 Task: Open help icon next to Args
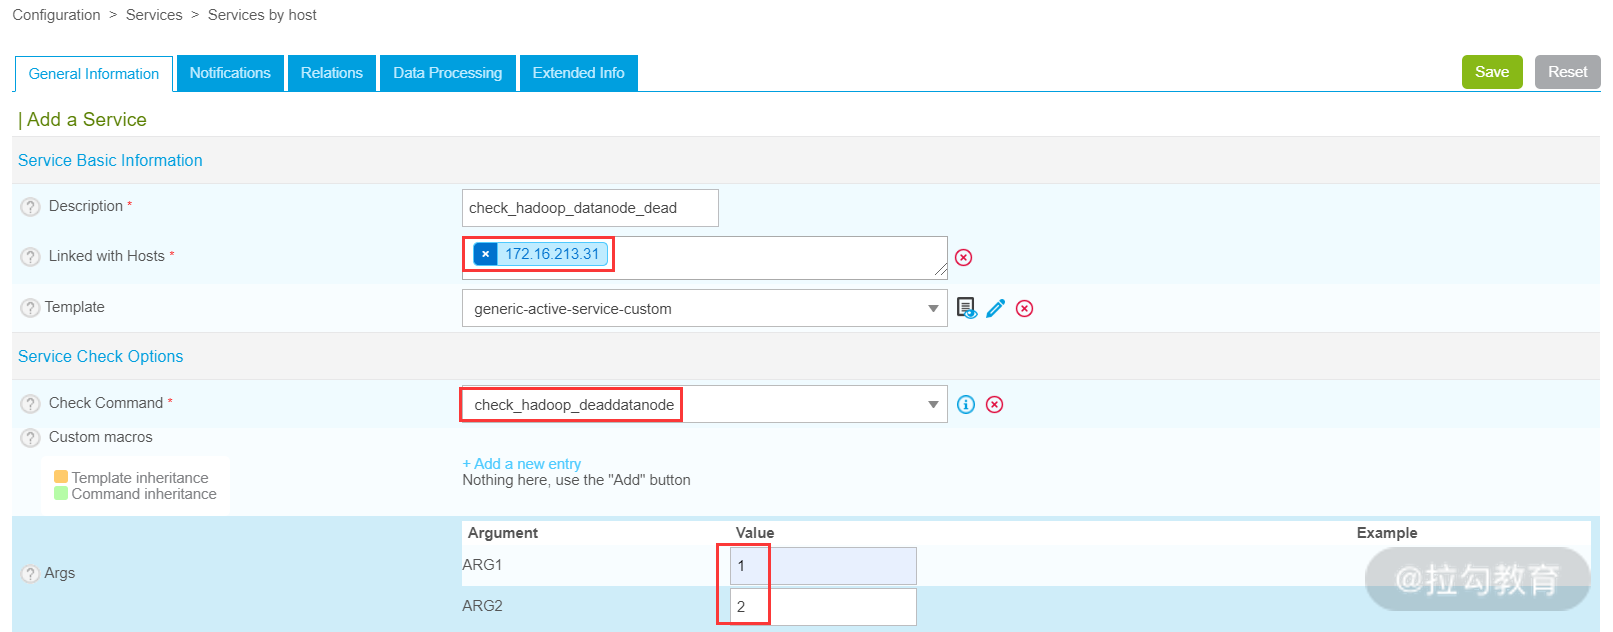click(31, 574)
